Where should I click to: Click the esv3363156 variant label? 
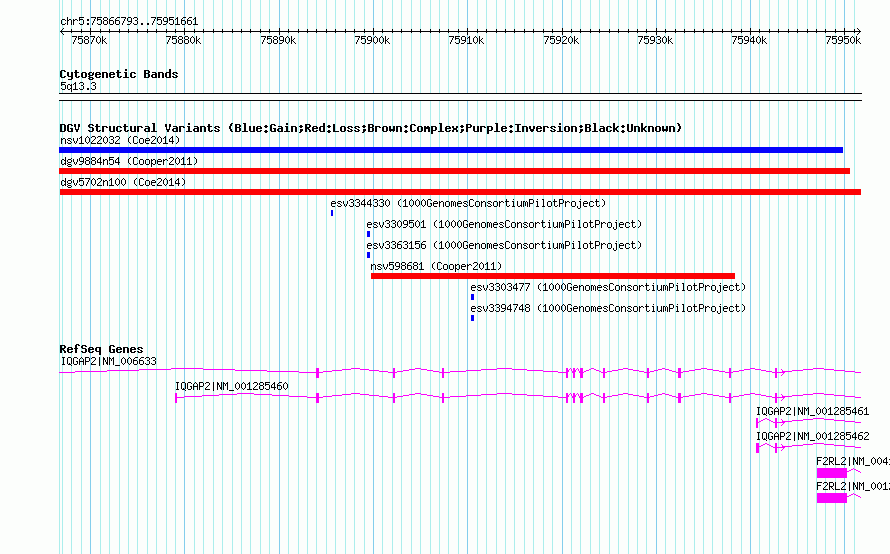point(504,245)
